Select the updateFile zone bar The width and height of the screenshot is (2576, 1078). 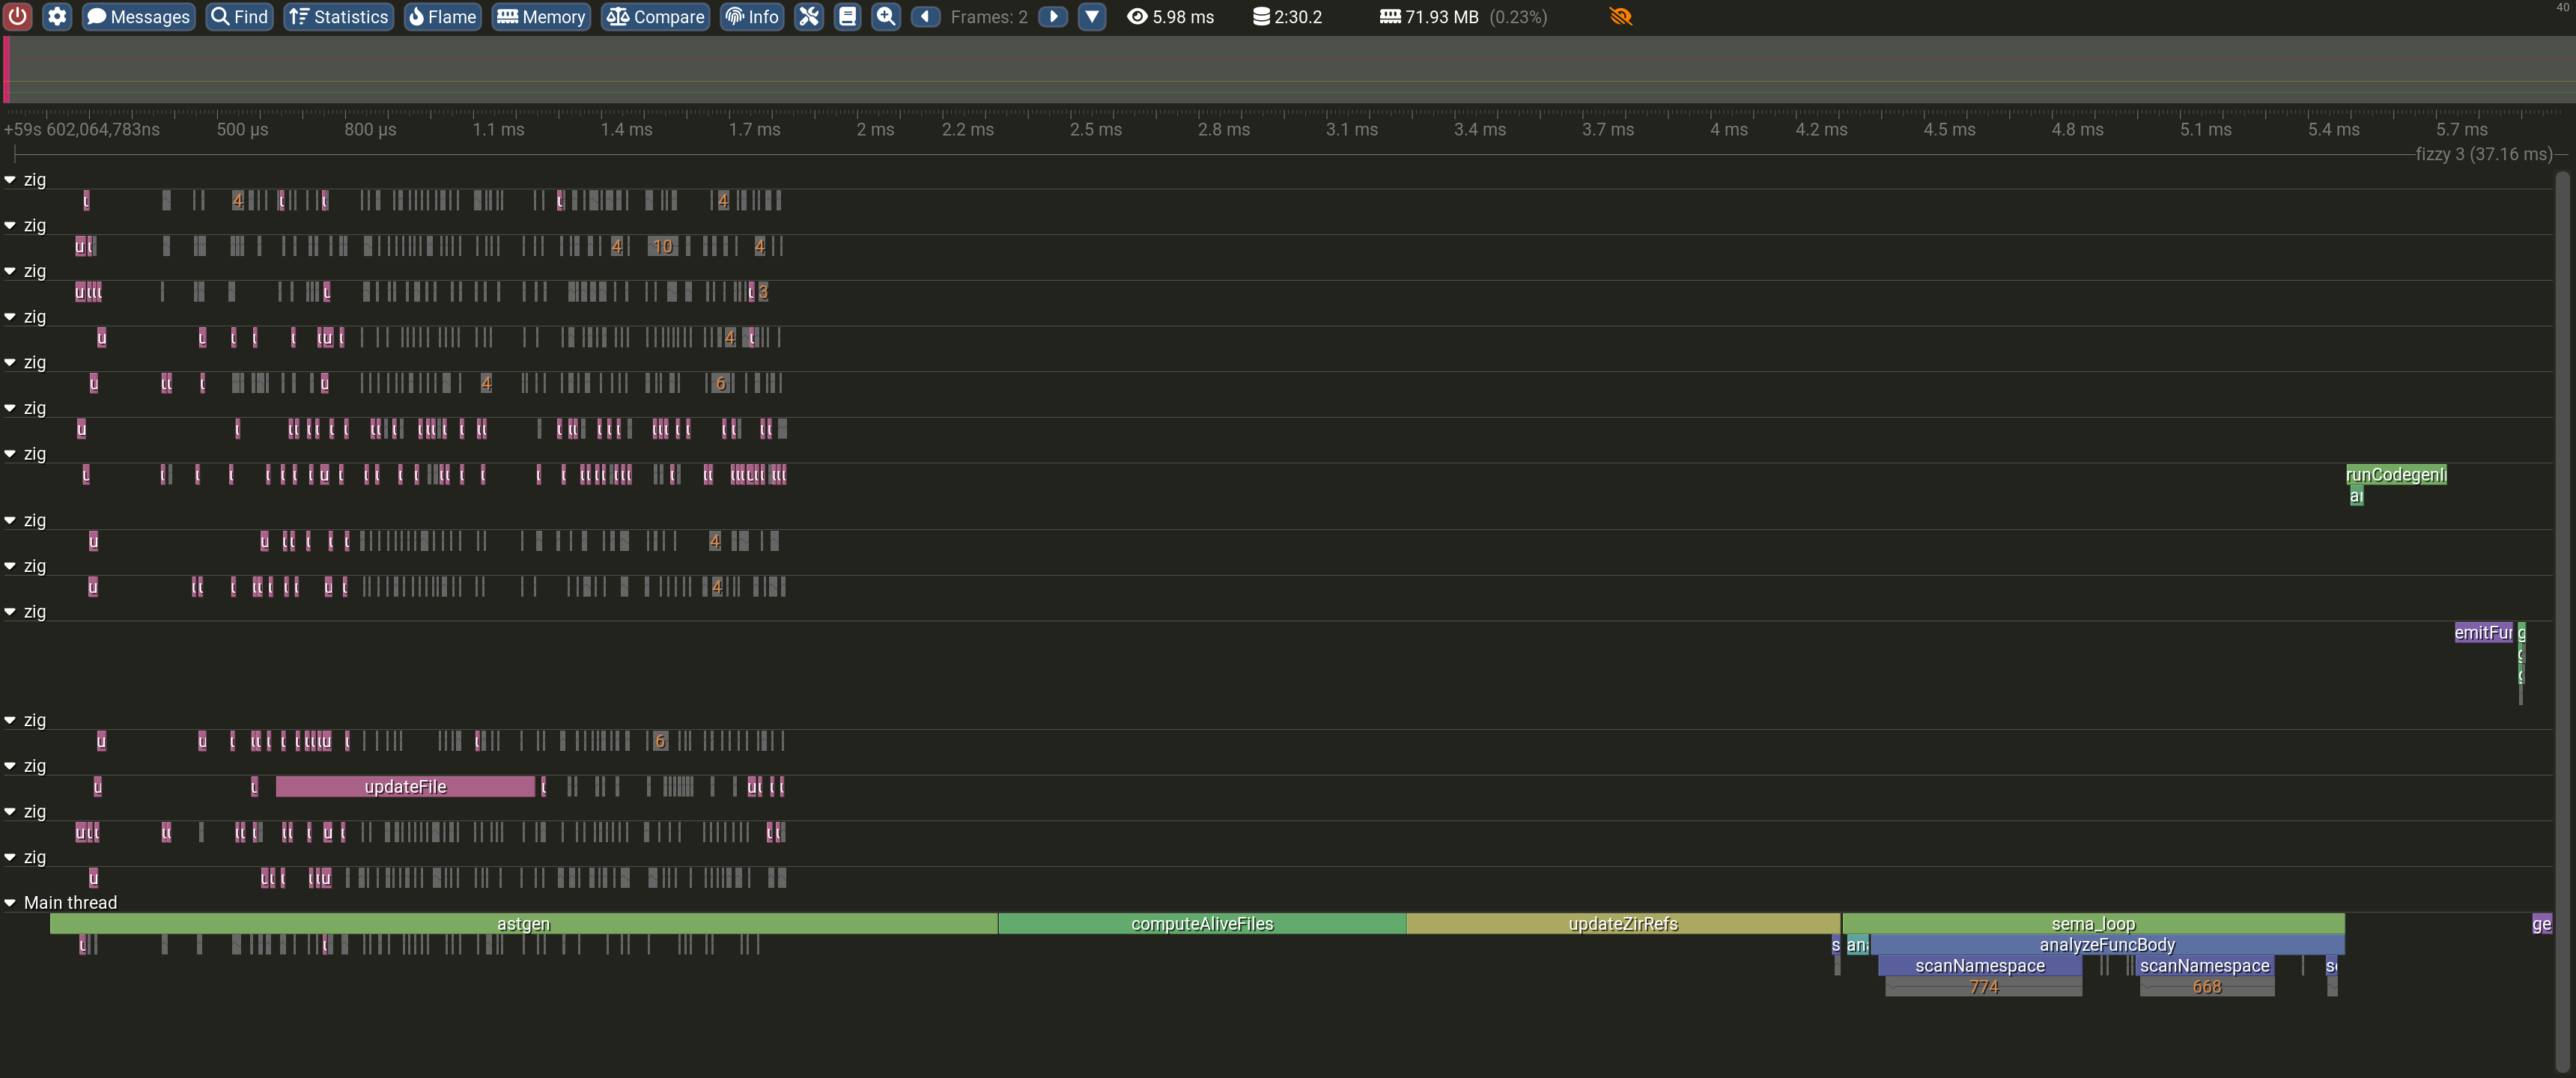405,787
